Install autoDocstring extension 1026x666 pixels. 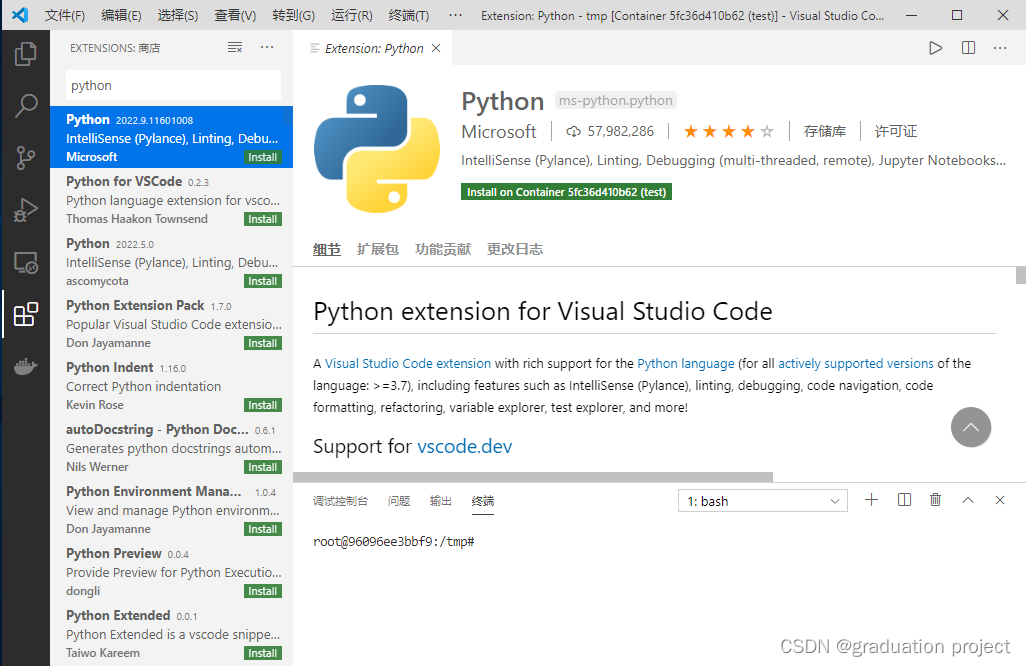pyautogui.click(x=262, y=467)
